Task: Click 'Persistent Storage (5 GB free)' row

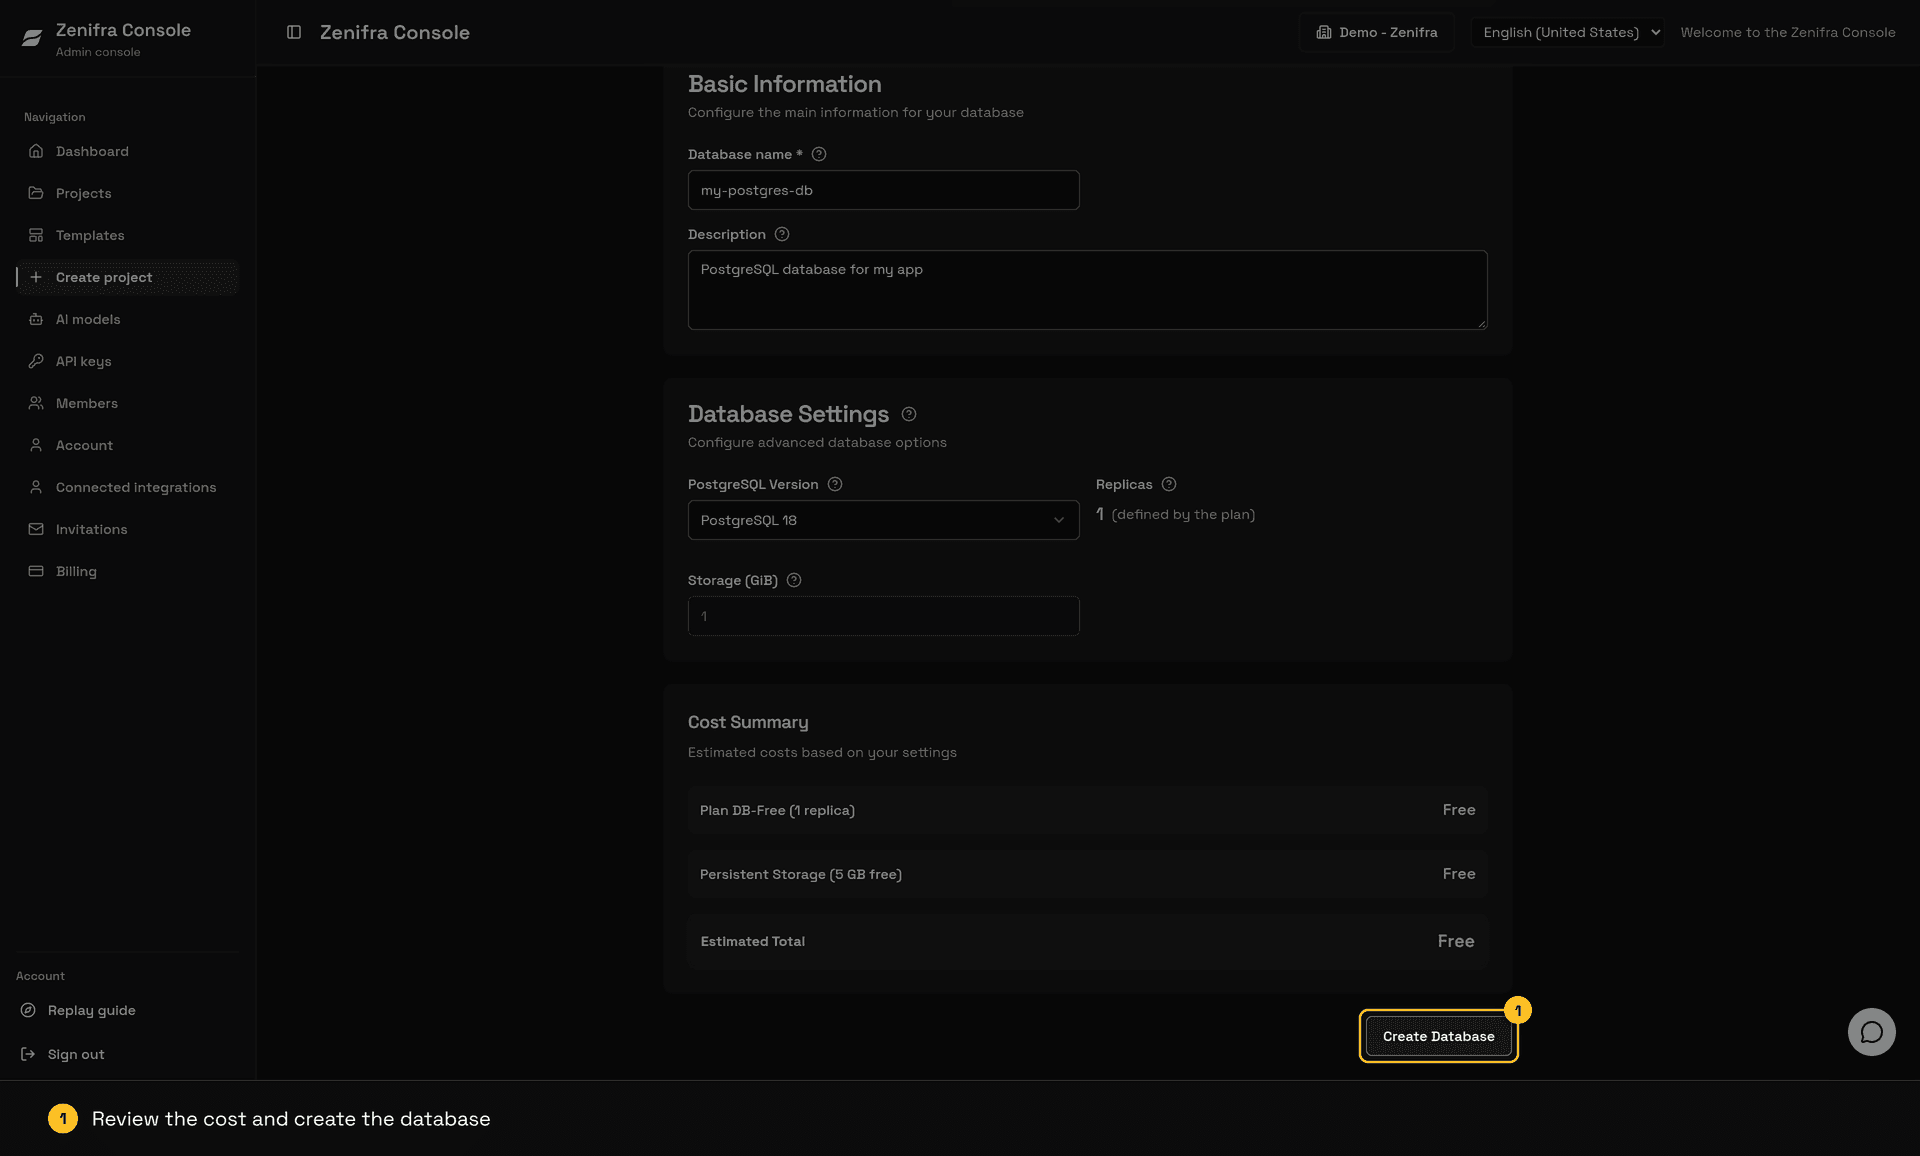Action: pos(1087,874)
